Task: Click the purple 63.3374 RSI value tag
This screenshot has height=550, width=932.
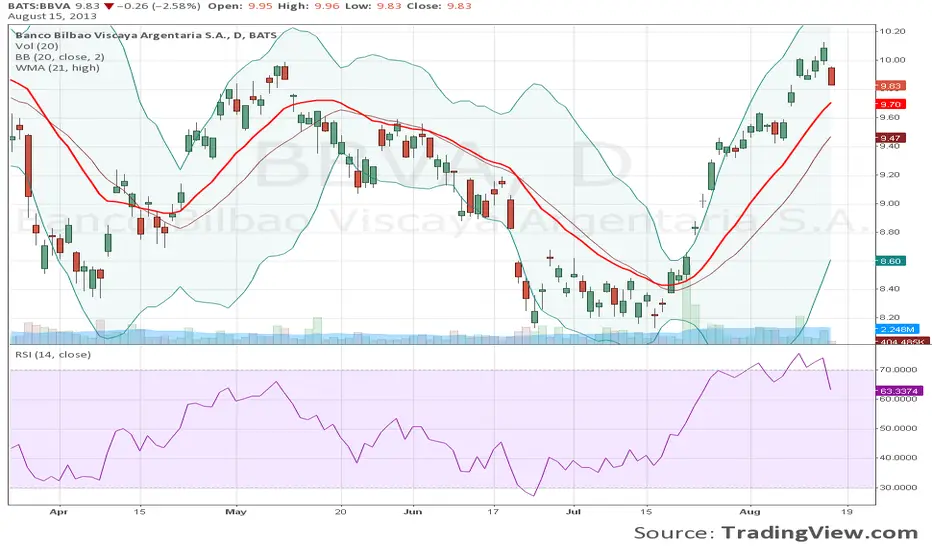Action: point(899,391)
